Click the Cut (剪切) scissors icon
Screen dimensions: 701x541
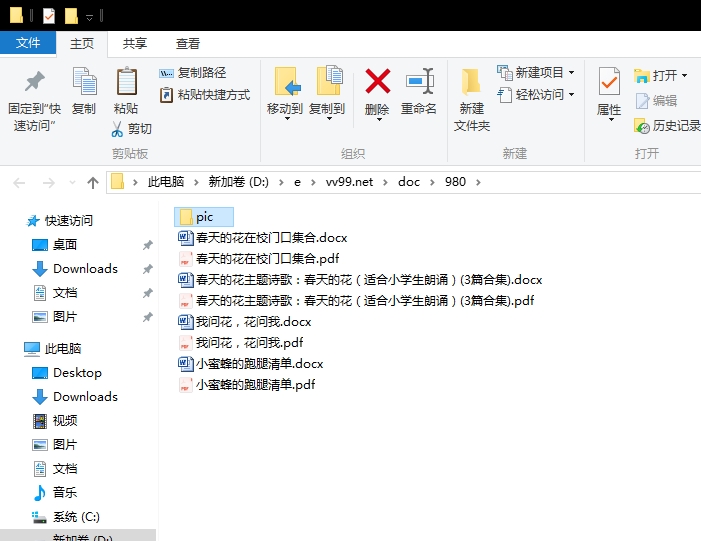click(117, 129)
